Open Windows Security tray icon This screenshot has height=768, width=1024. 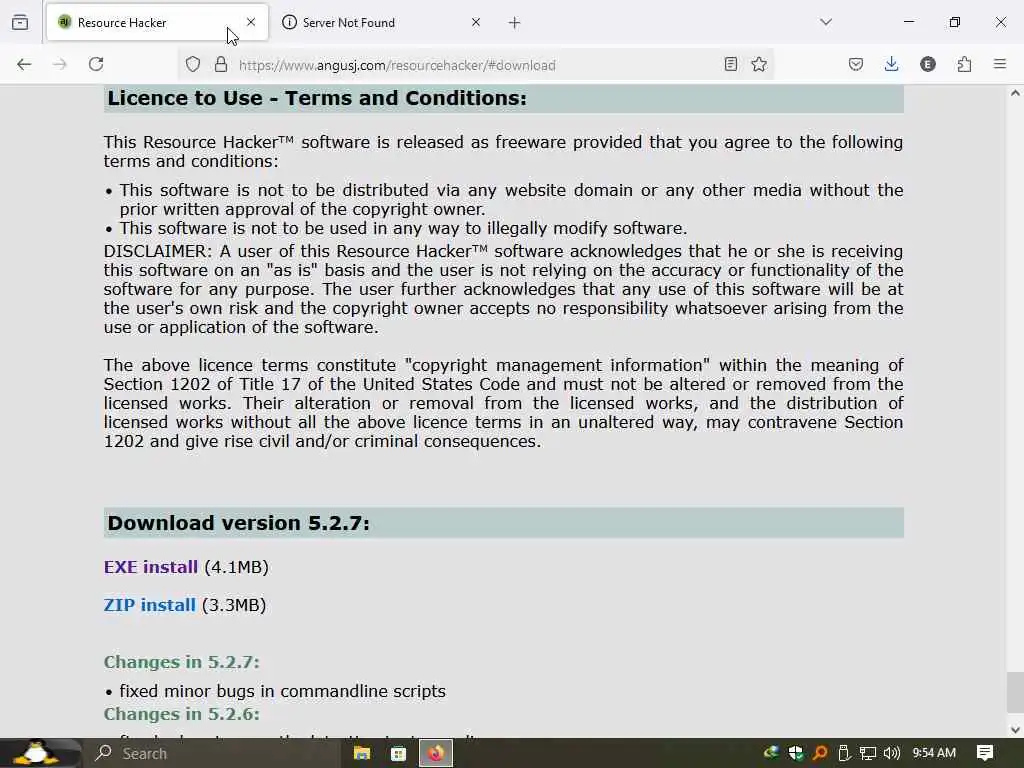[x=795, y=753]
